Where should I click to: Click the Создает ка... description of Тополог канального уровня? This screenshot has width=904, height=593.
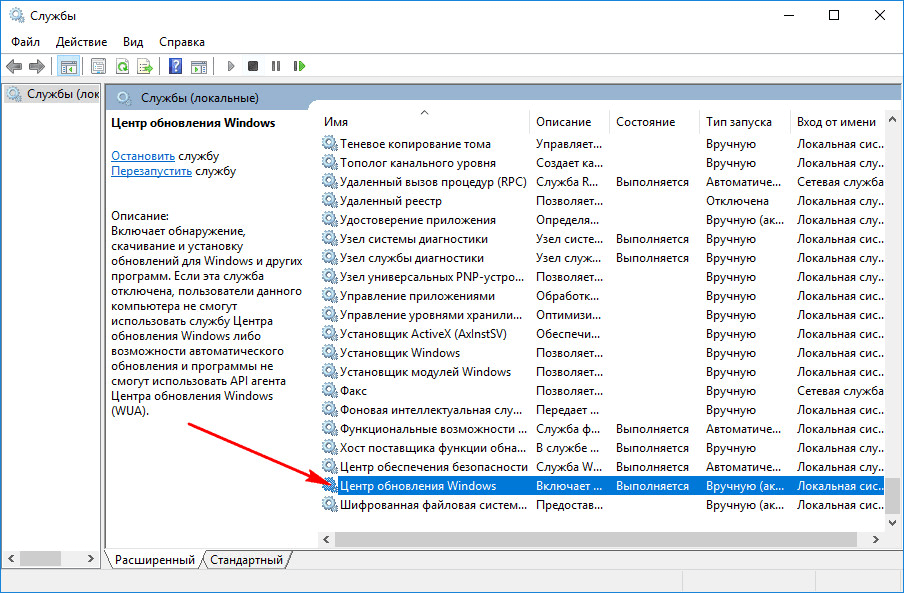tap(569, 163)
